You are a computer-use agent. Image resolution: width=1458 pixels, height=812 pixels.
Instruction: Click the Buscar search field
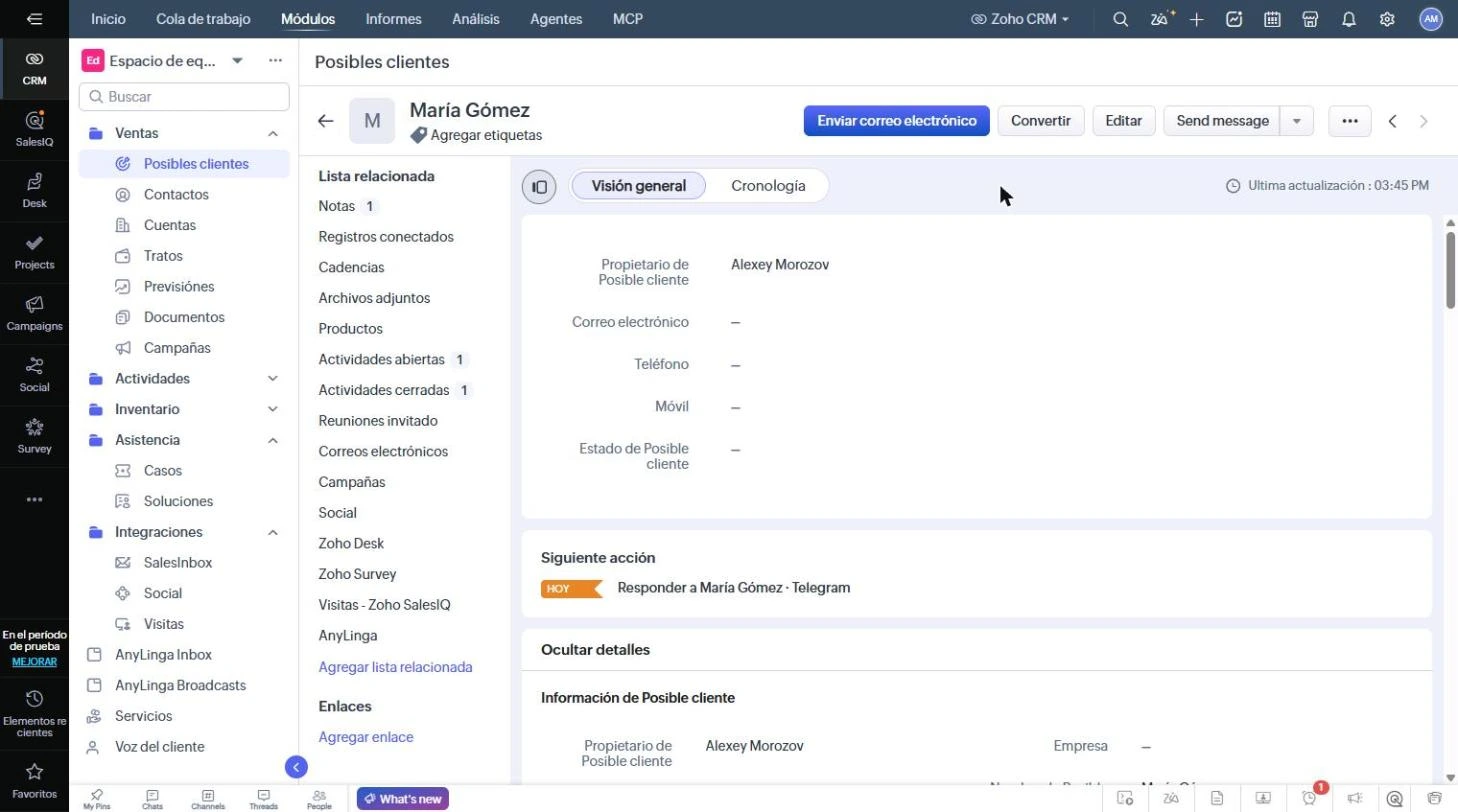(184, 97)
